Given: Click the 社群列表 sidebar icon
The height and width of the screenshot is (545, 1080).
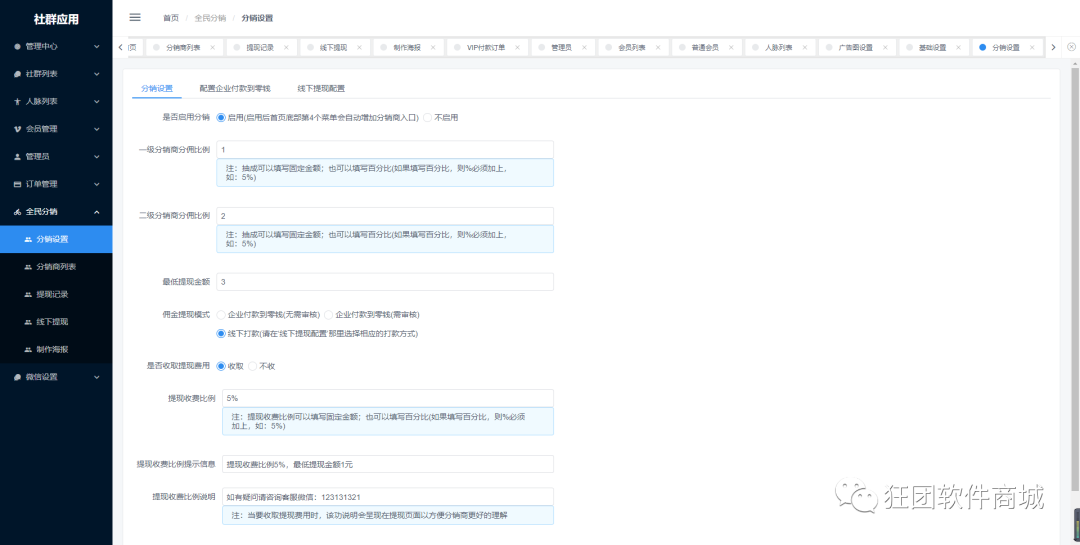Looking at the screenshot, I should pyautogui.click(x=17, y=74).
